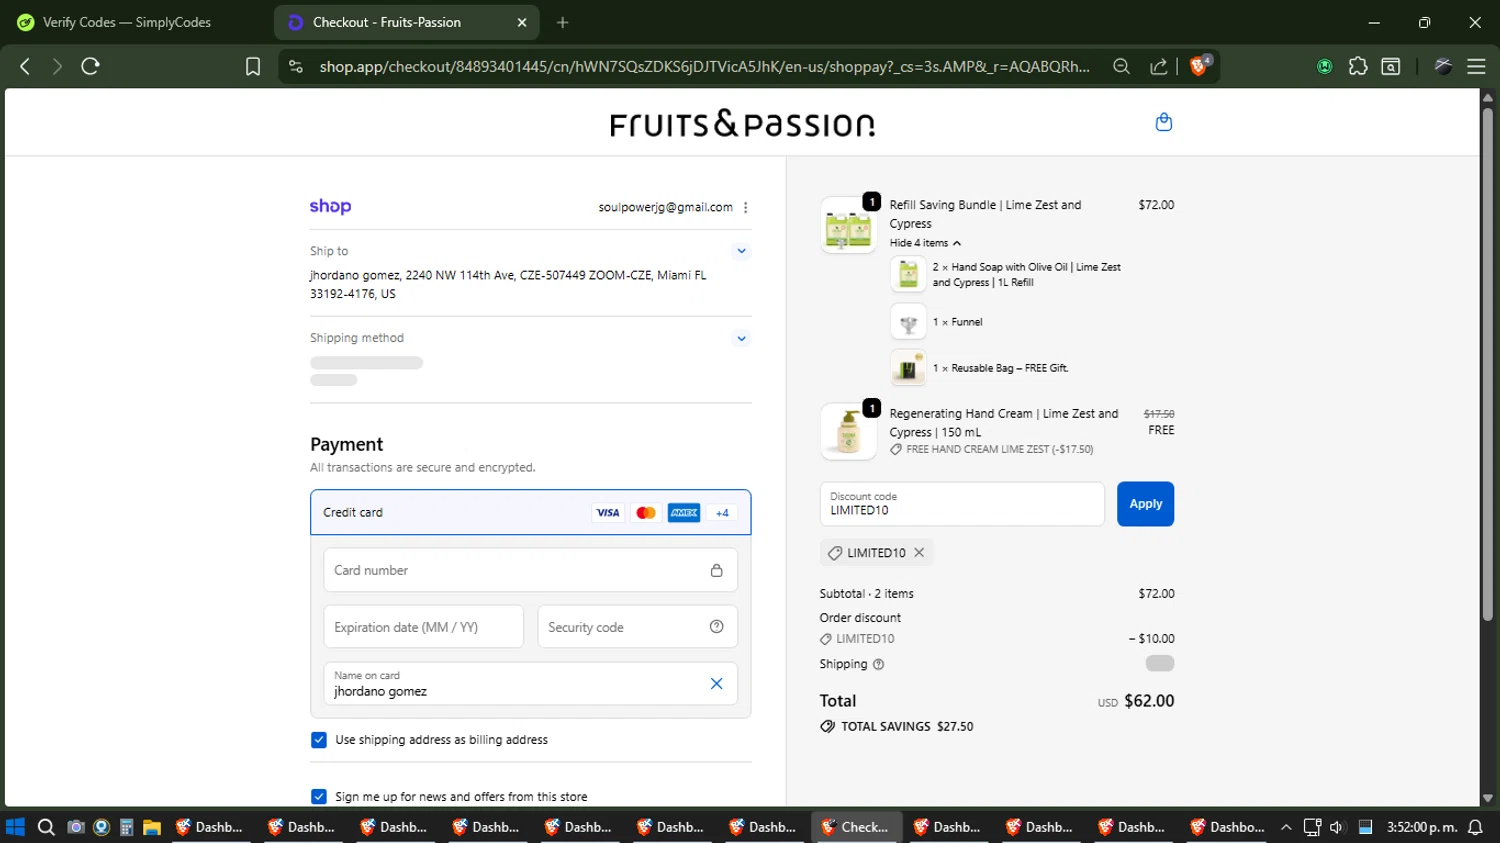Click the Fruits & Passion logo
The image size is (1500, 843).
click(742, 123)
